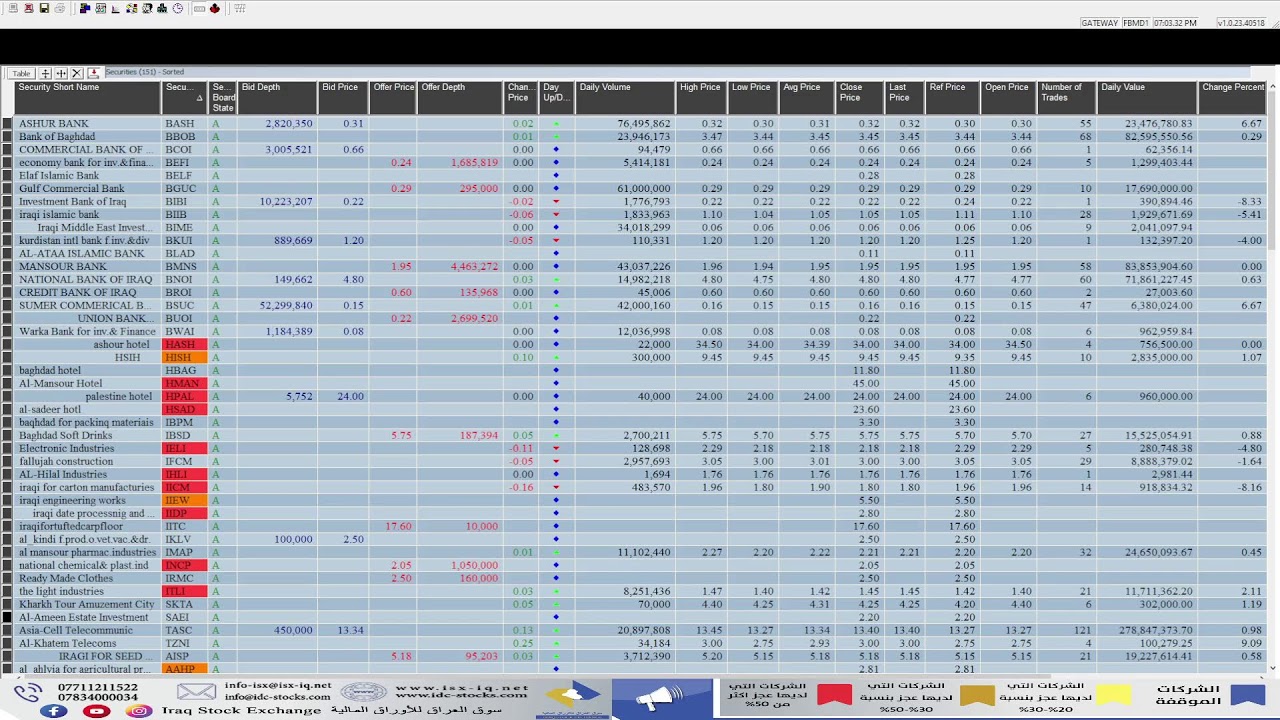
Task: Click the Daily Volume column header
Action: pyautogui.click(x=625, y=97)
